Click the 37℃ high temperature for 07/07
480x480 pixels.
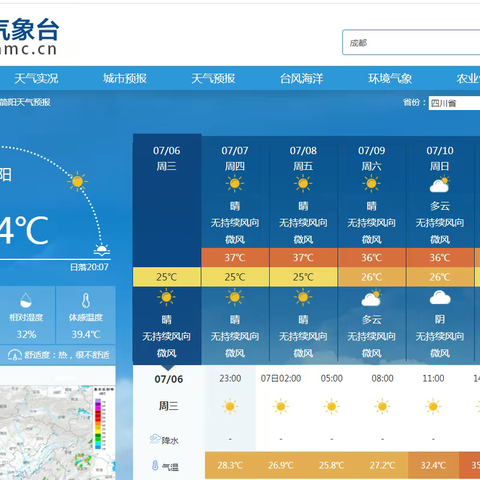[235, 258]
